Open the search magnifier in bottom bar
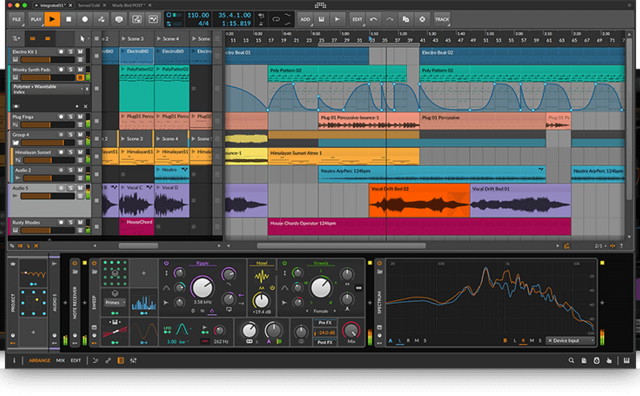Screen dimensions: 640x396 [x=571, y=360]
